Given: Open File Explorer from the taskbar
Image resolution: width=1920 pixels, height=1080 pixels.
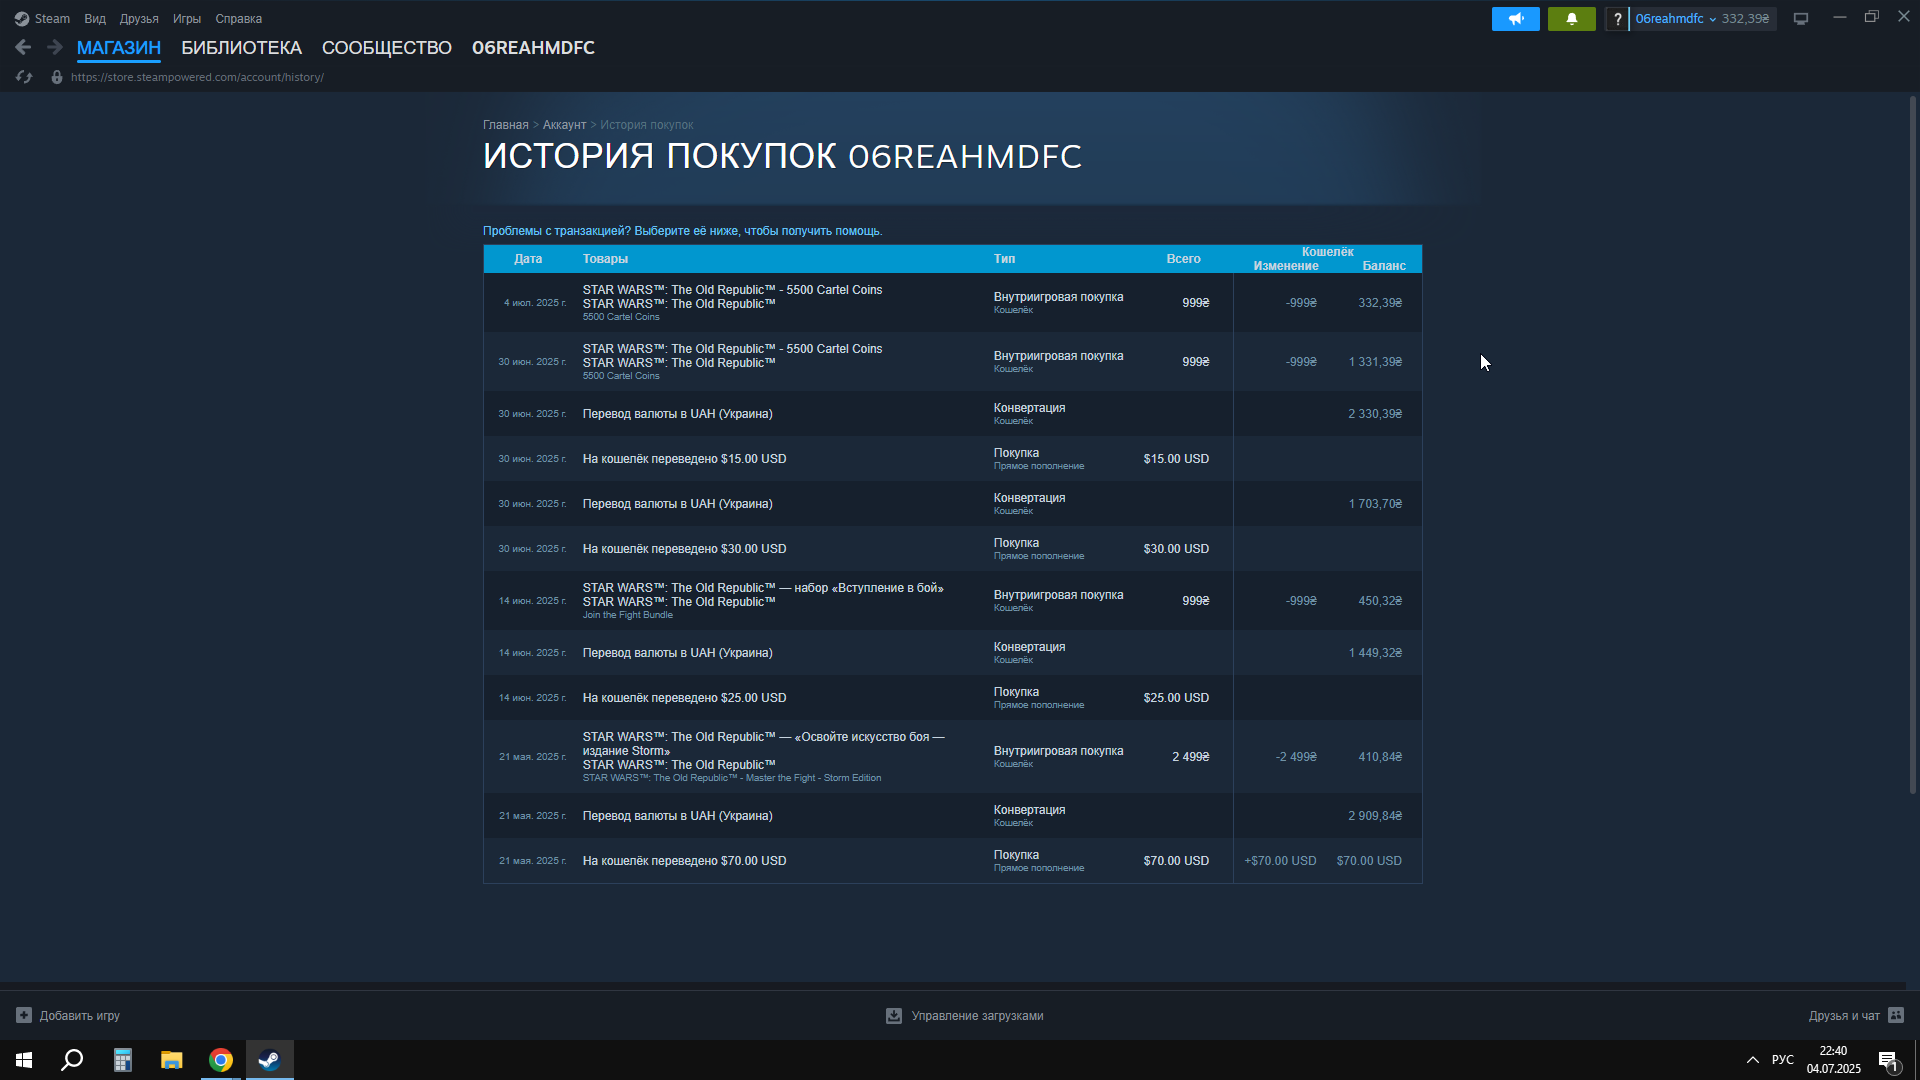Looking at the screenshot, I should [x=172, y=1060].
